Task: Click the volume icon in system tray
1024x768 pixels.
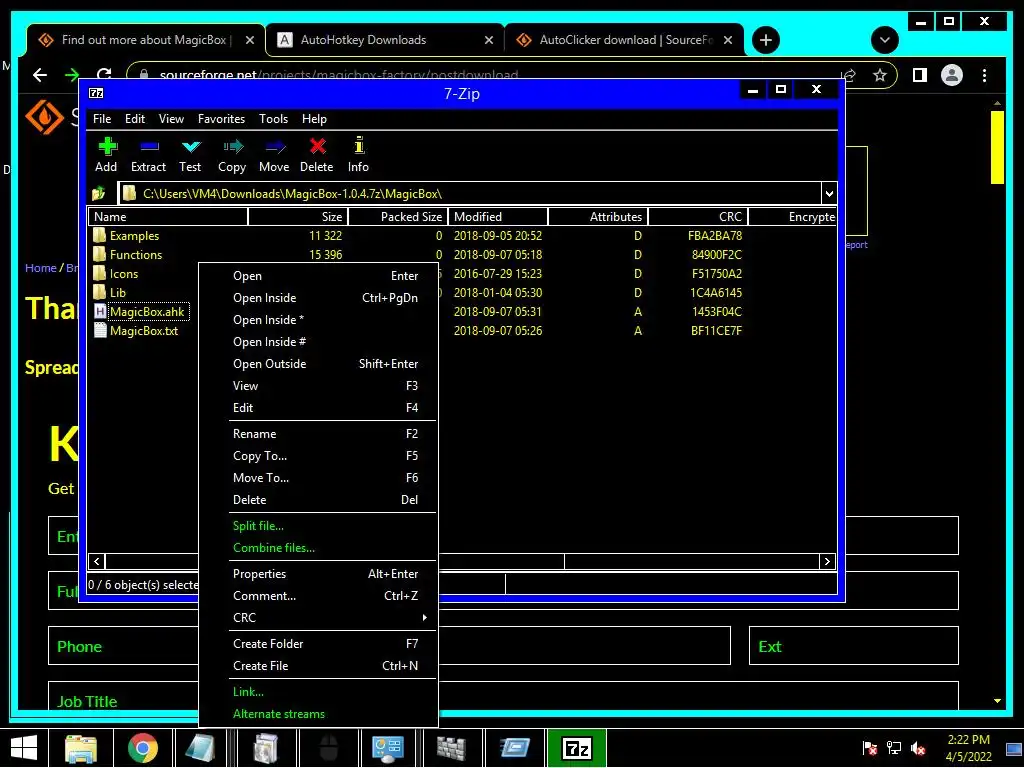Action: (x=918, y=748)
